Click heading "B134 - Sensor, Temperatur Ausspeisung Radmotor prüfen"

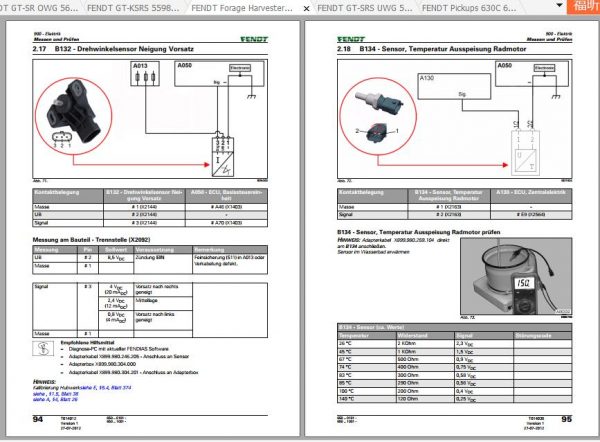(x=419, y=232)
